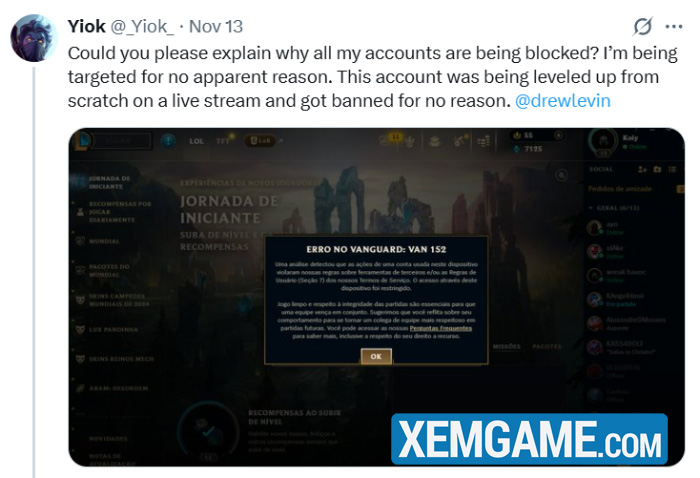Image resolution: width=700 pixels, height=478 pixels.
Task: Click the @drewlevin mention link
Action: point(562,100)
